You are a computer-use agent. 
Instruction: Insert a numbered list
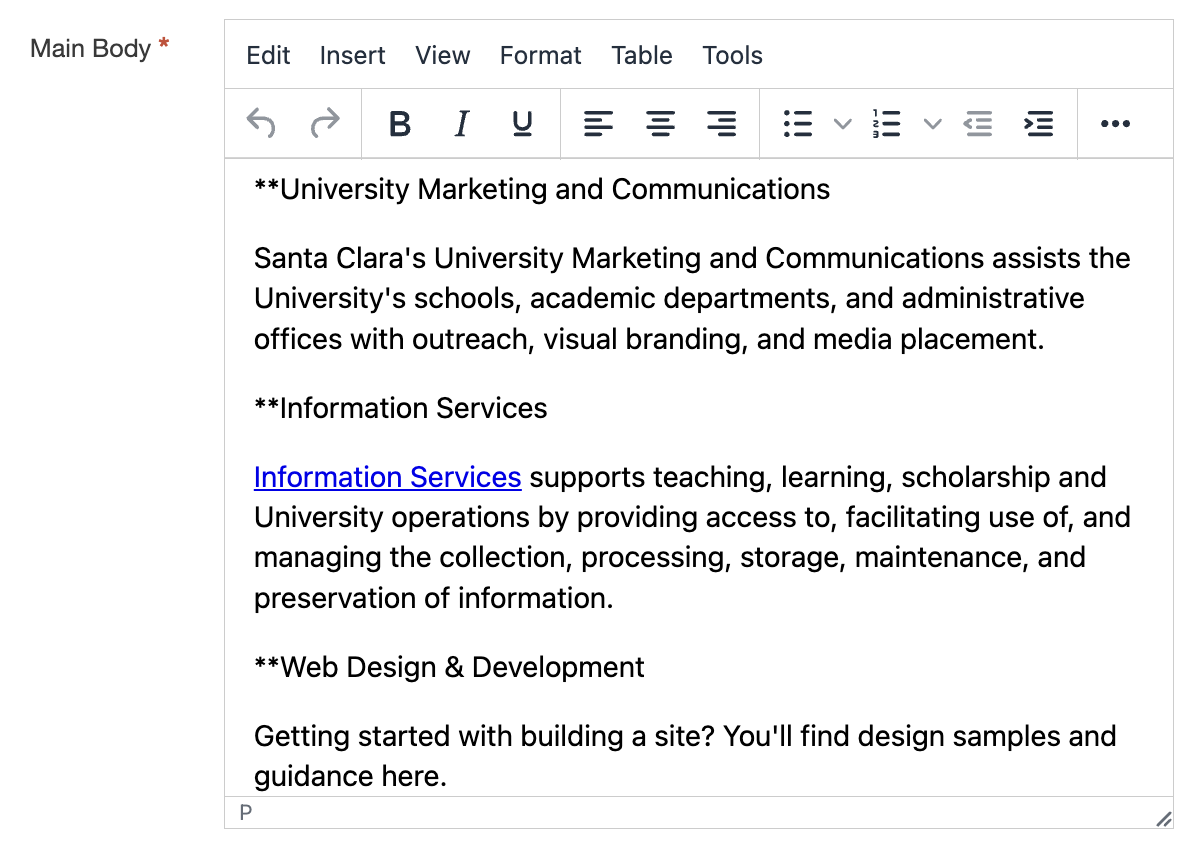(886, 123)
